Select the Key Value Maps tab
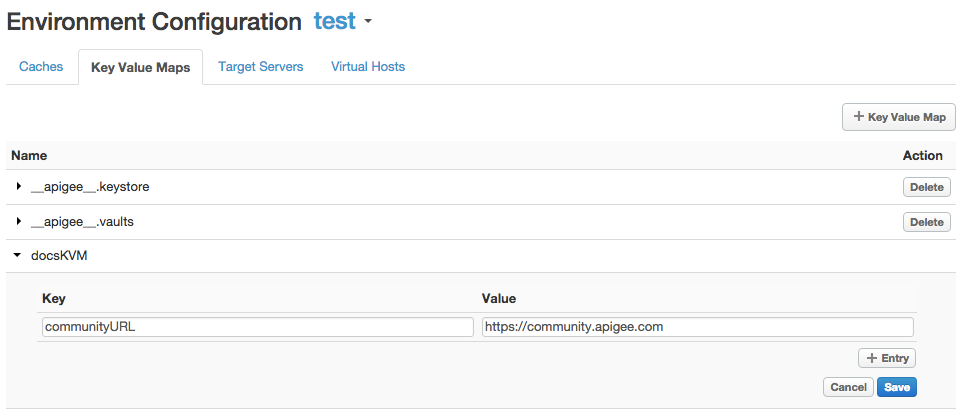The height and width of the screenshot is (414, 964). pos(140,68)
